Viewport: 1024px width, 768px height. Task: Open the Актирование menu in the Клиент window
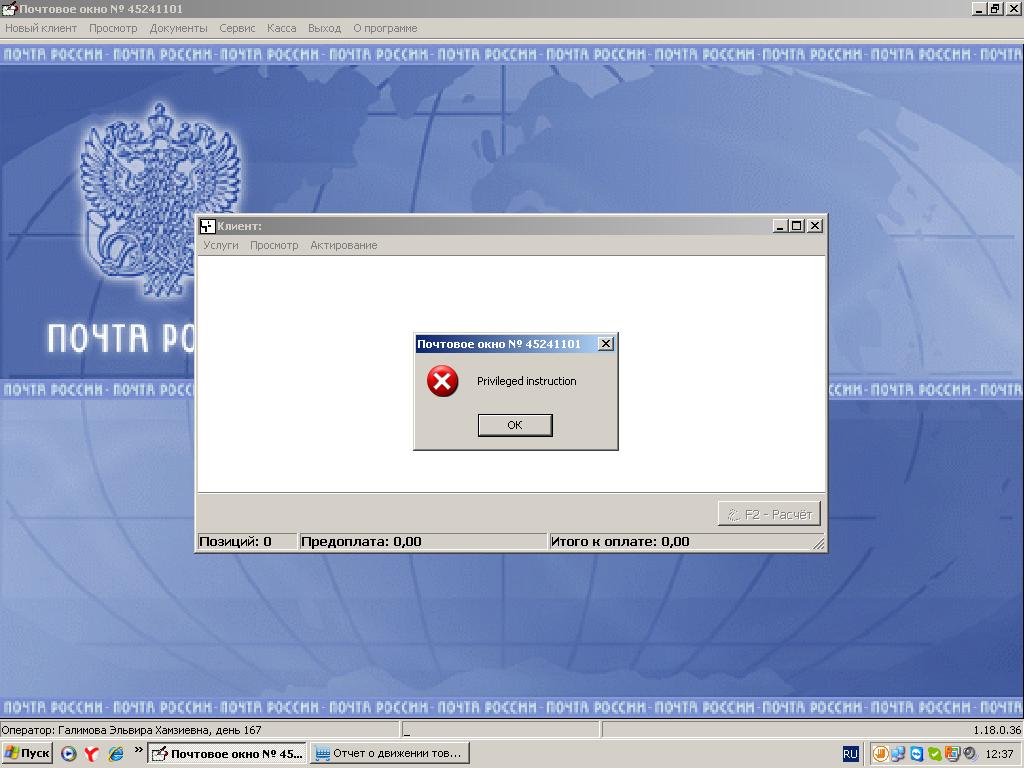pyautogui.click(x=344, y=245)
